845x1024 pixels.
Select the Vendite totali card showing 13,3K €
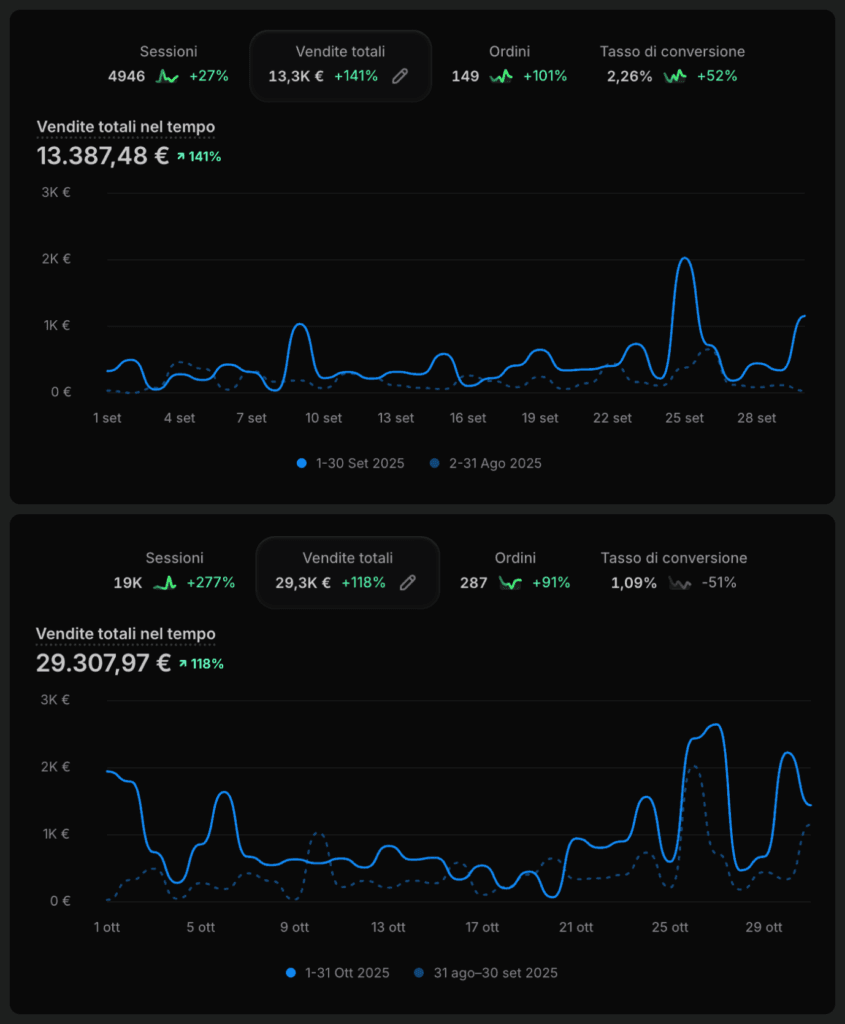[x=340, y=65]
